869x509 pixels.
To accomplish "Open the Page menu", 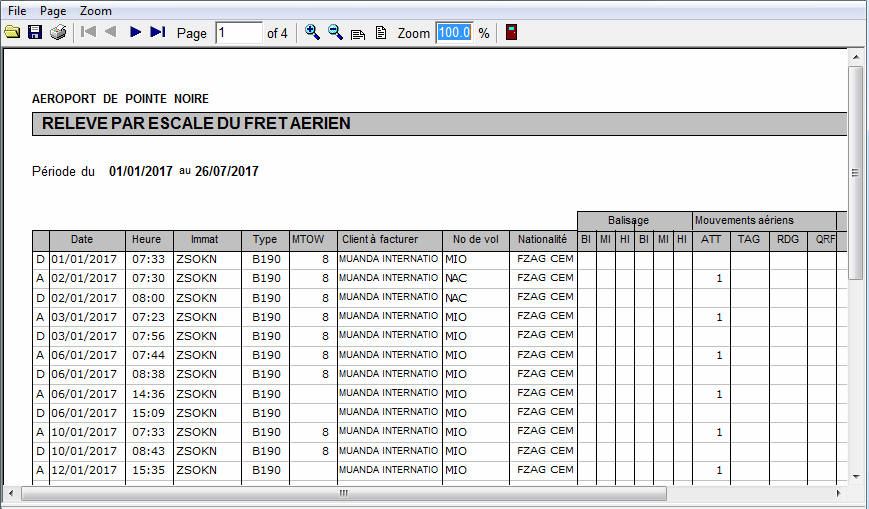I will (x=53, y=10).
